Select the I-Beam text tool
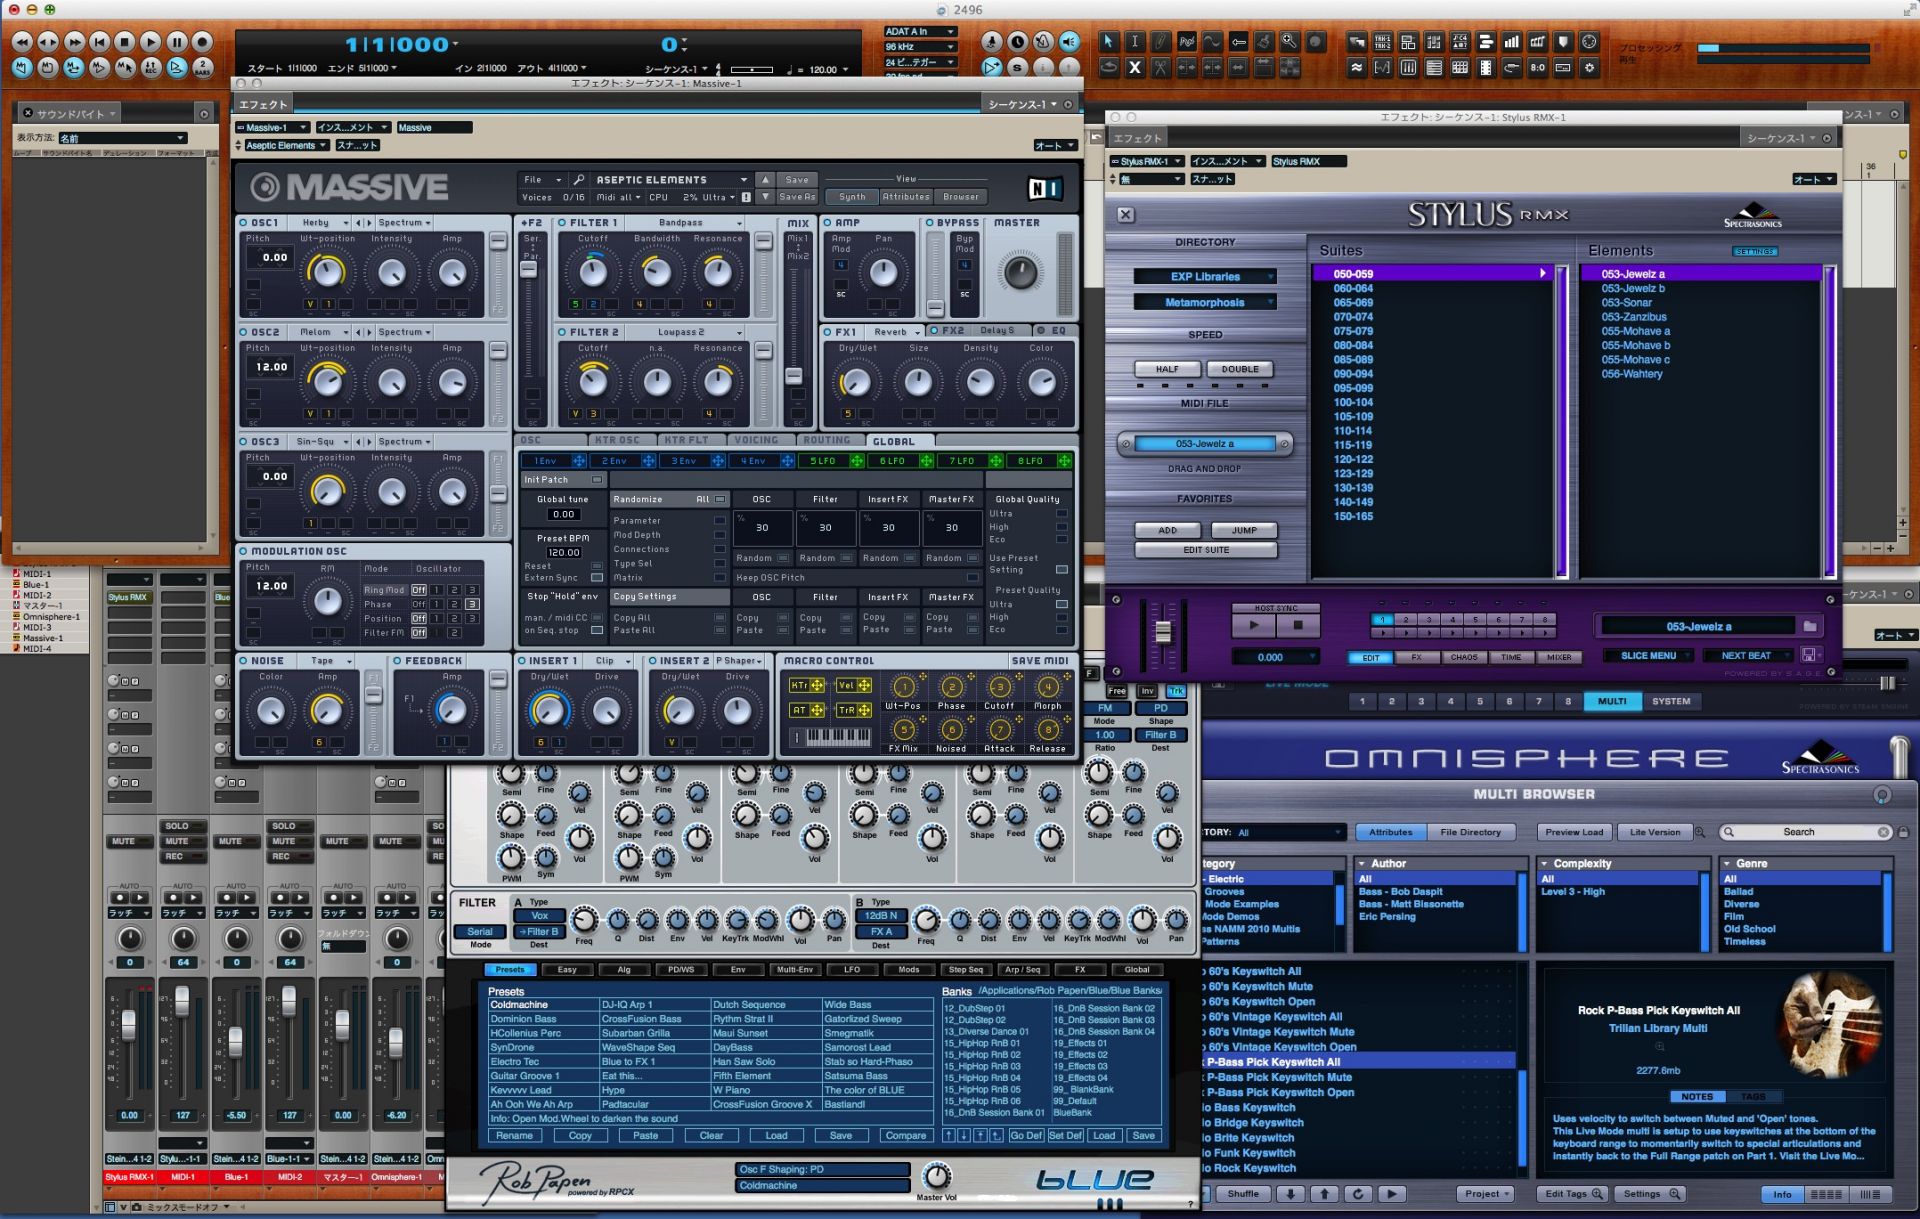1920x1219 pixels. click(1134, 42)
